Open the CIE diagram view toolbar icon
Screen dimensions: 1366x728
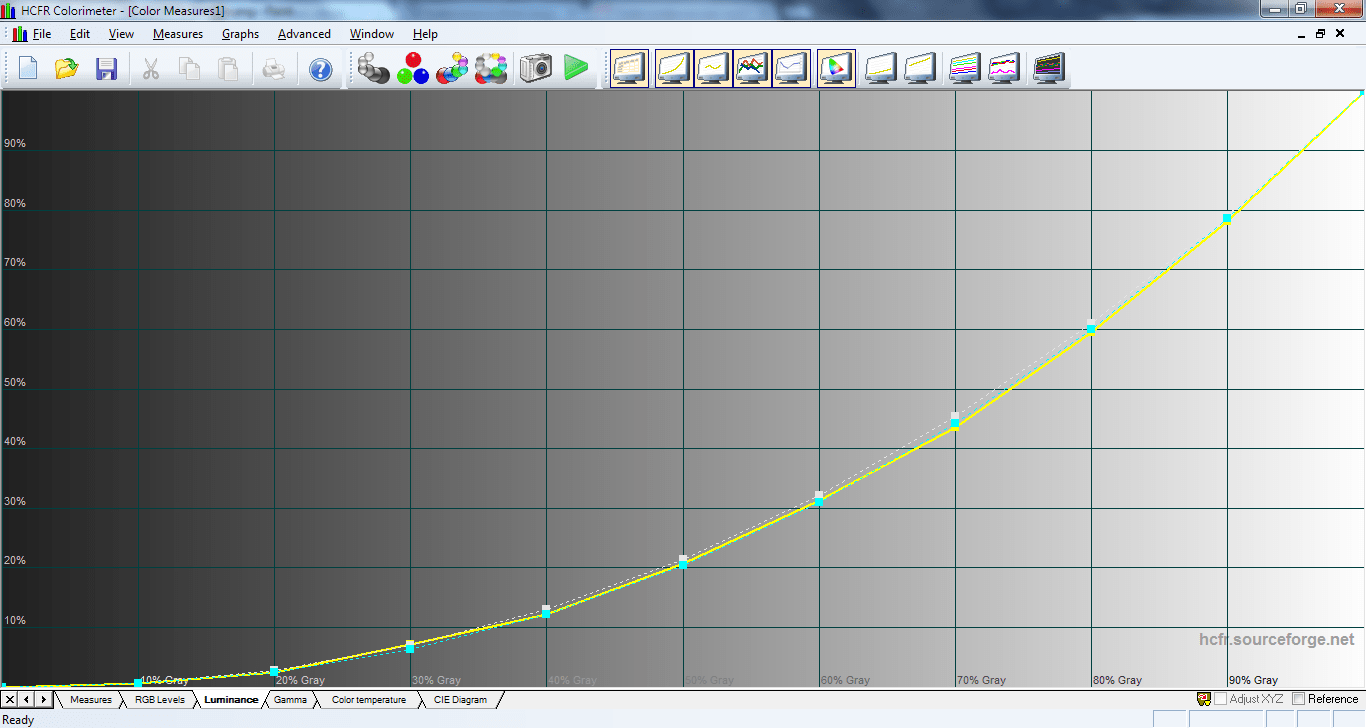point(835,69)
